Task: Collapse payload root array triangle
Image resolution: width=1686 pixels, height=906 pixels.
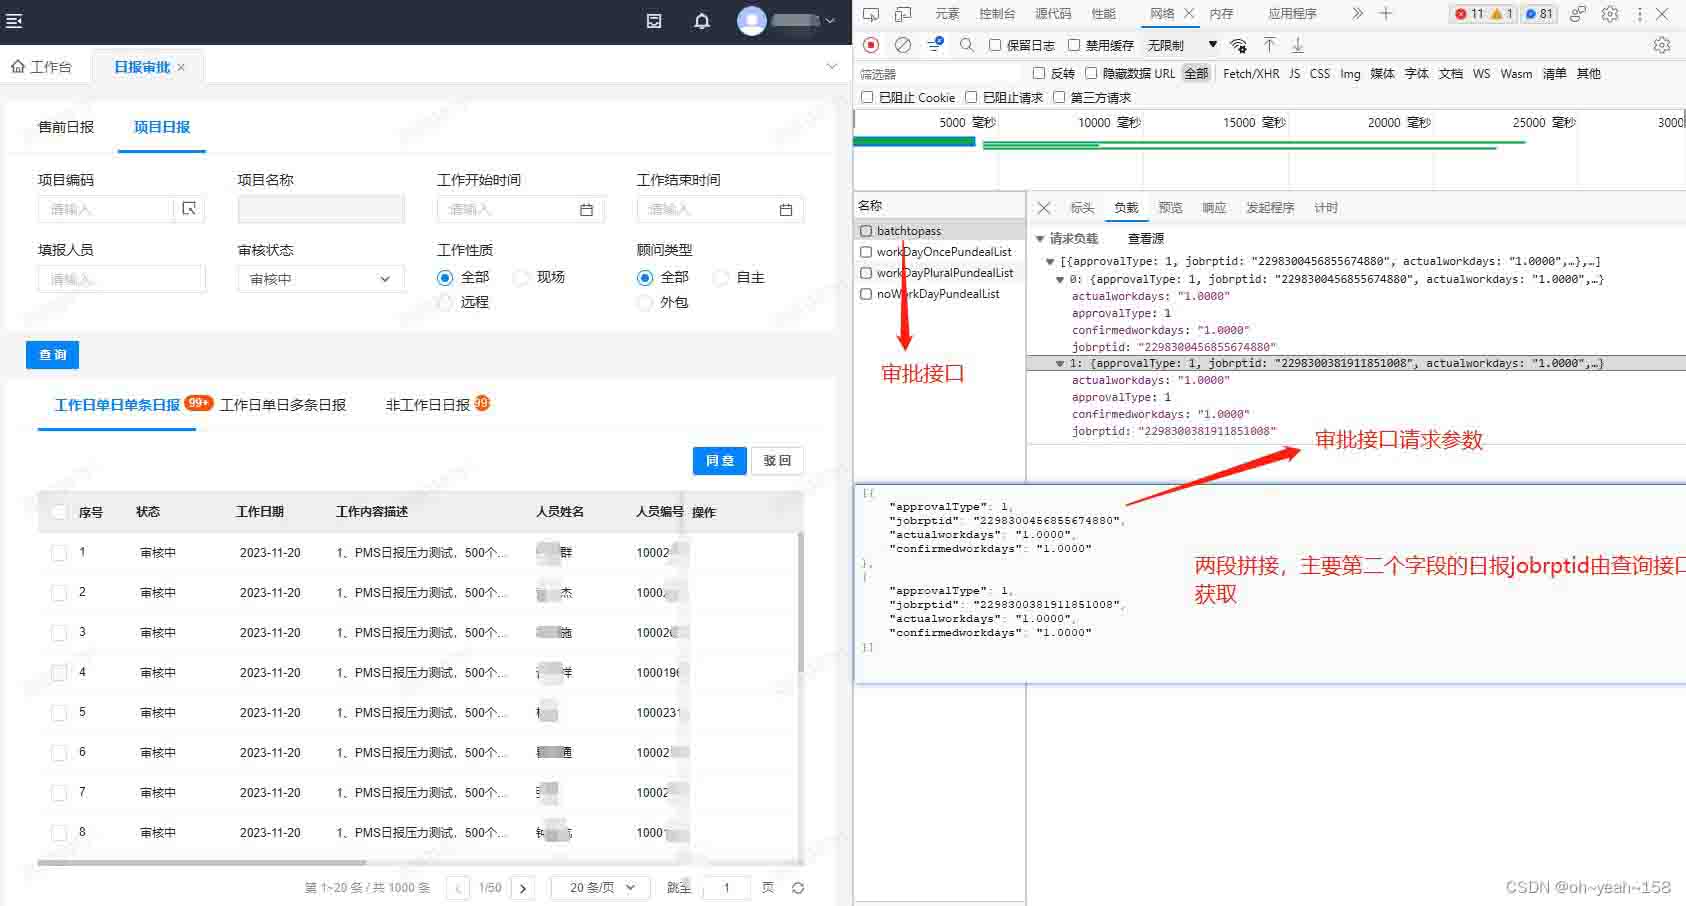Action: coord(1050,262)
